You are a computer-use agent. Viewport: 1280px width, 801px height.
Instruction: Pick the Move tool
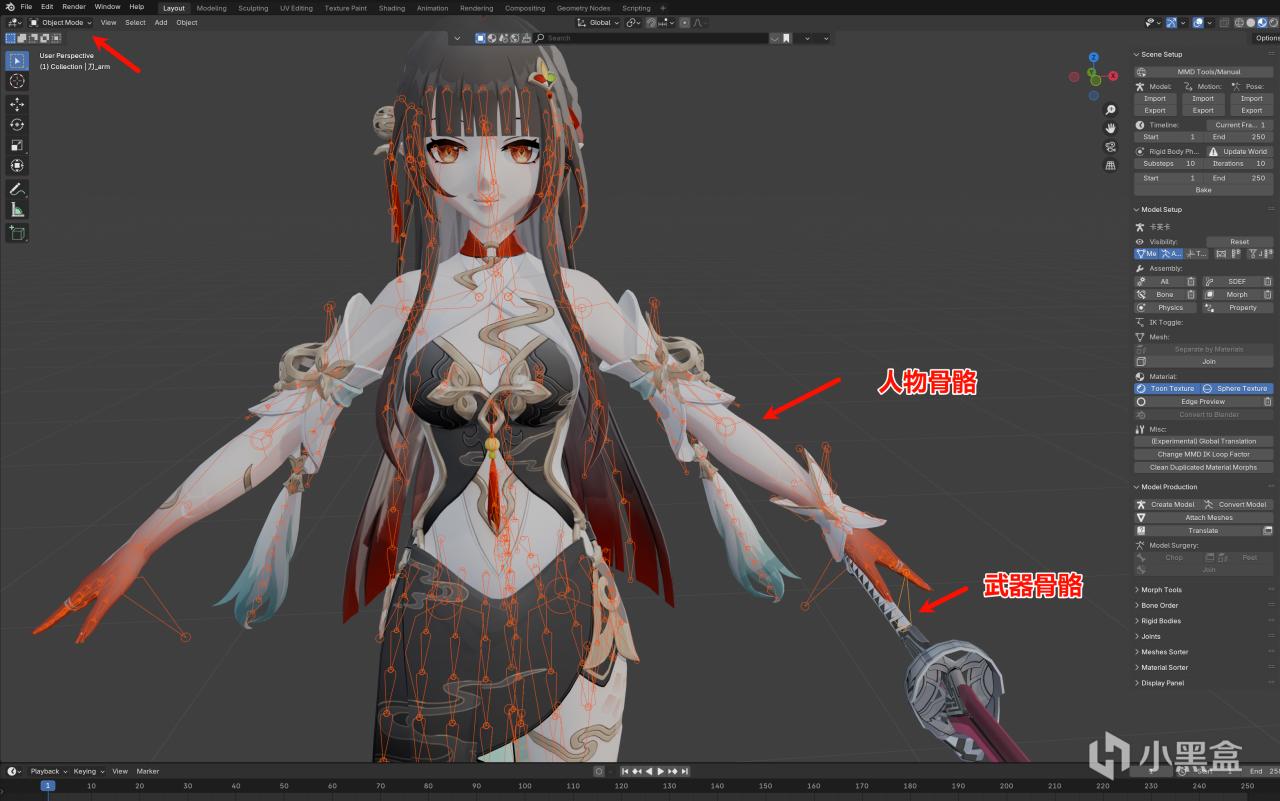coord(17,104)
